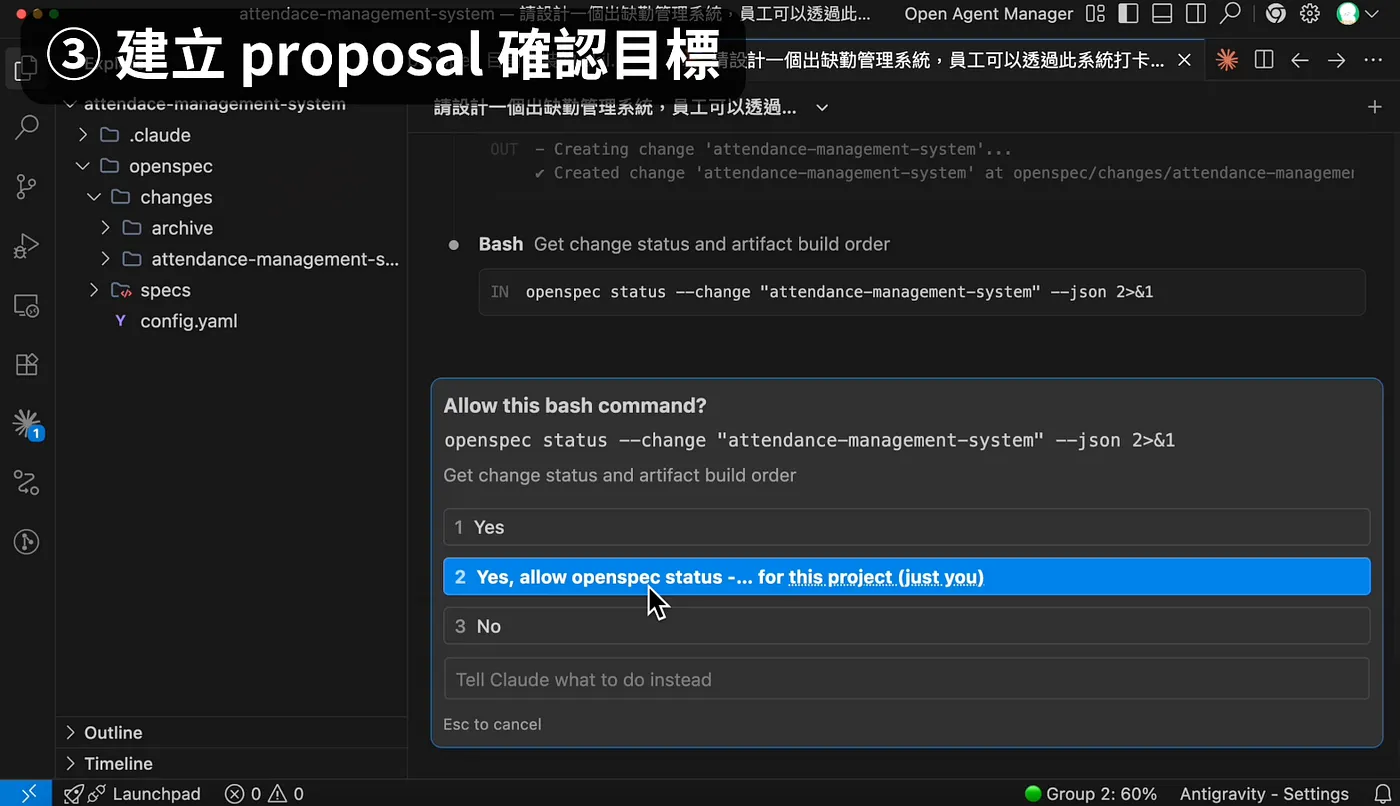Open the Chrome browser icon in title bar
1400x806 pixels.
coord(1275,14)
